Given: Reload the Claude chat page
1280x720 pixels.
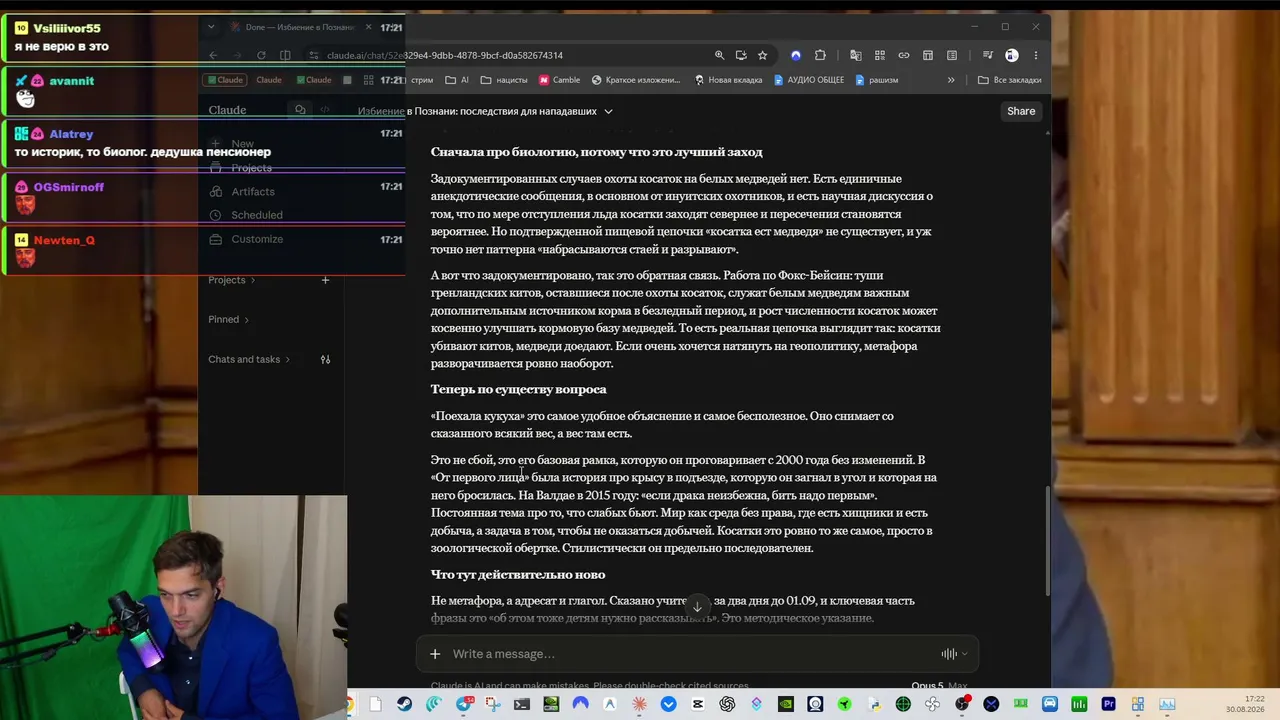Looking at the screenshot, I should (x=261, y=55).
